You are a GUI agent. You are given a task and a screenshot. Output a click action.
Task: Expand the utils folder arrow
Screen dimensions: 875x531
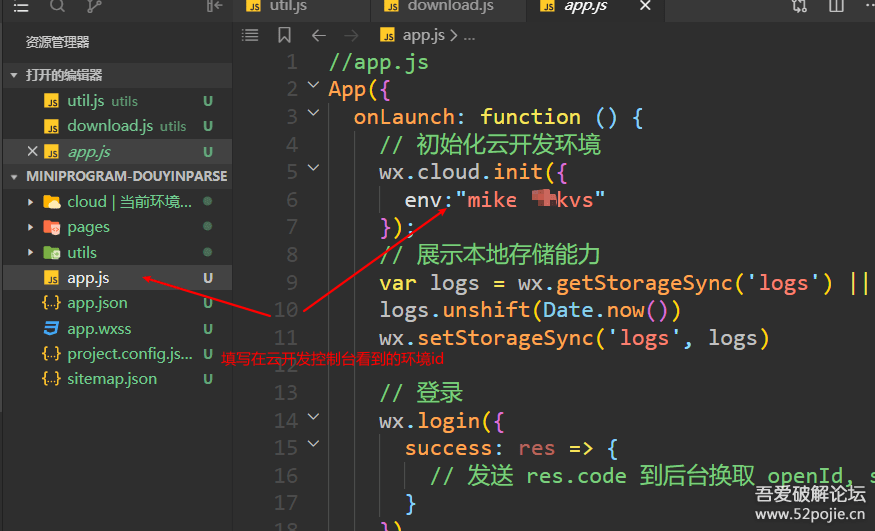pyautogui.click(x=31, y=253)
